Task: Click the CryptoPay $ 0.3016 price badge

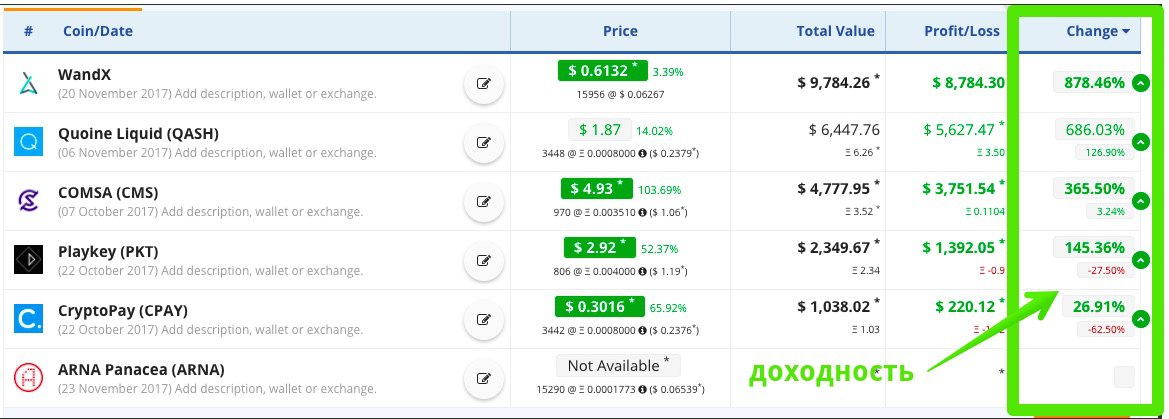Action: [601, 306]
